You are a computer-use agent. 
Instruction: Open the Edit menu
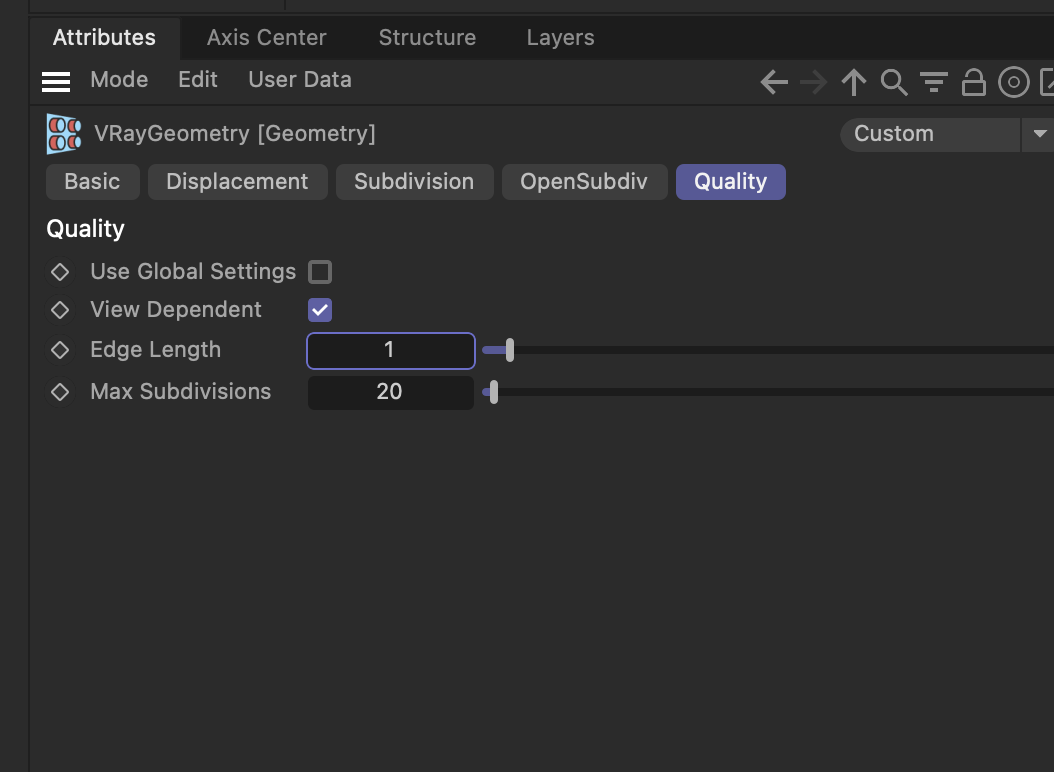click(x=198, y=80)
